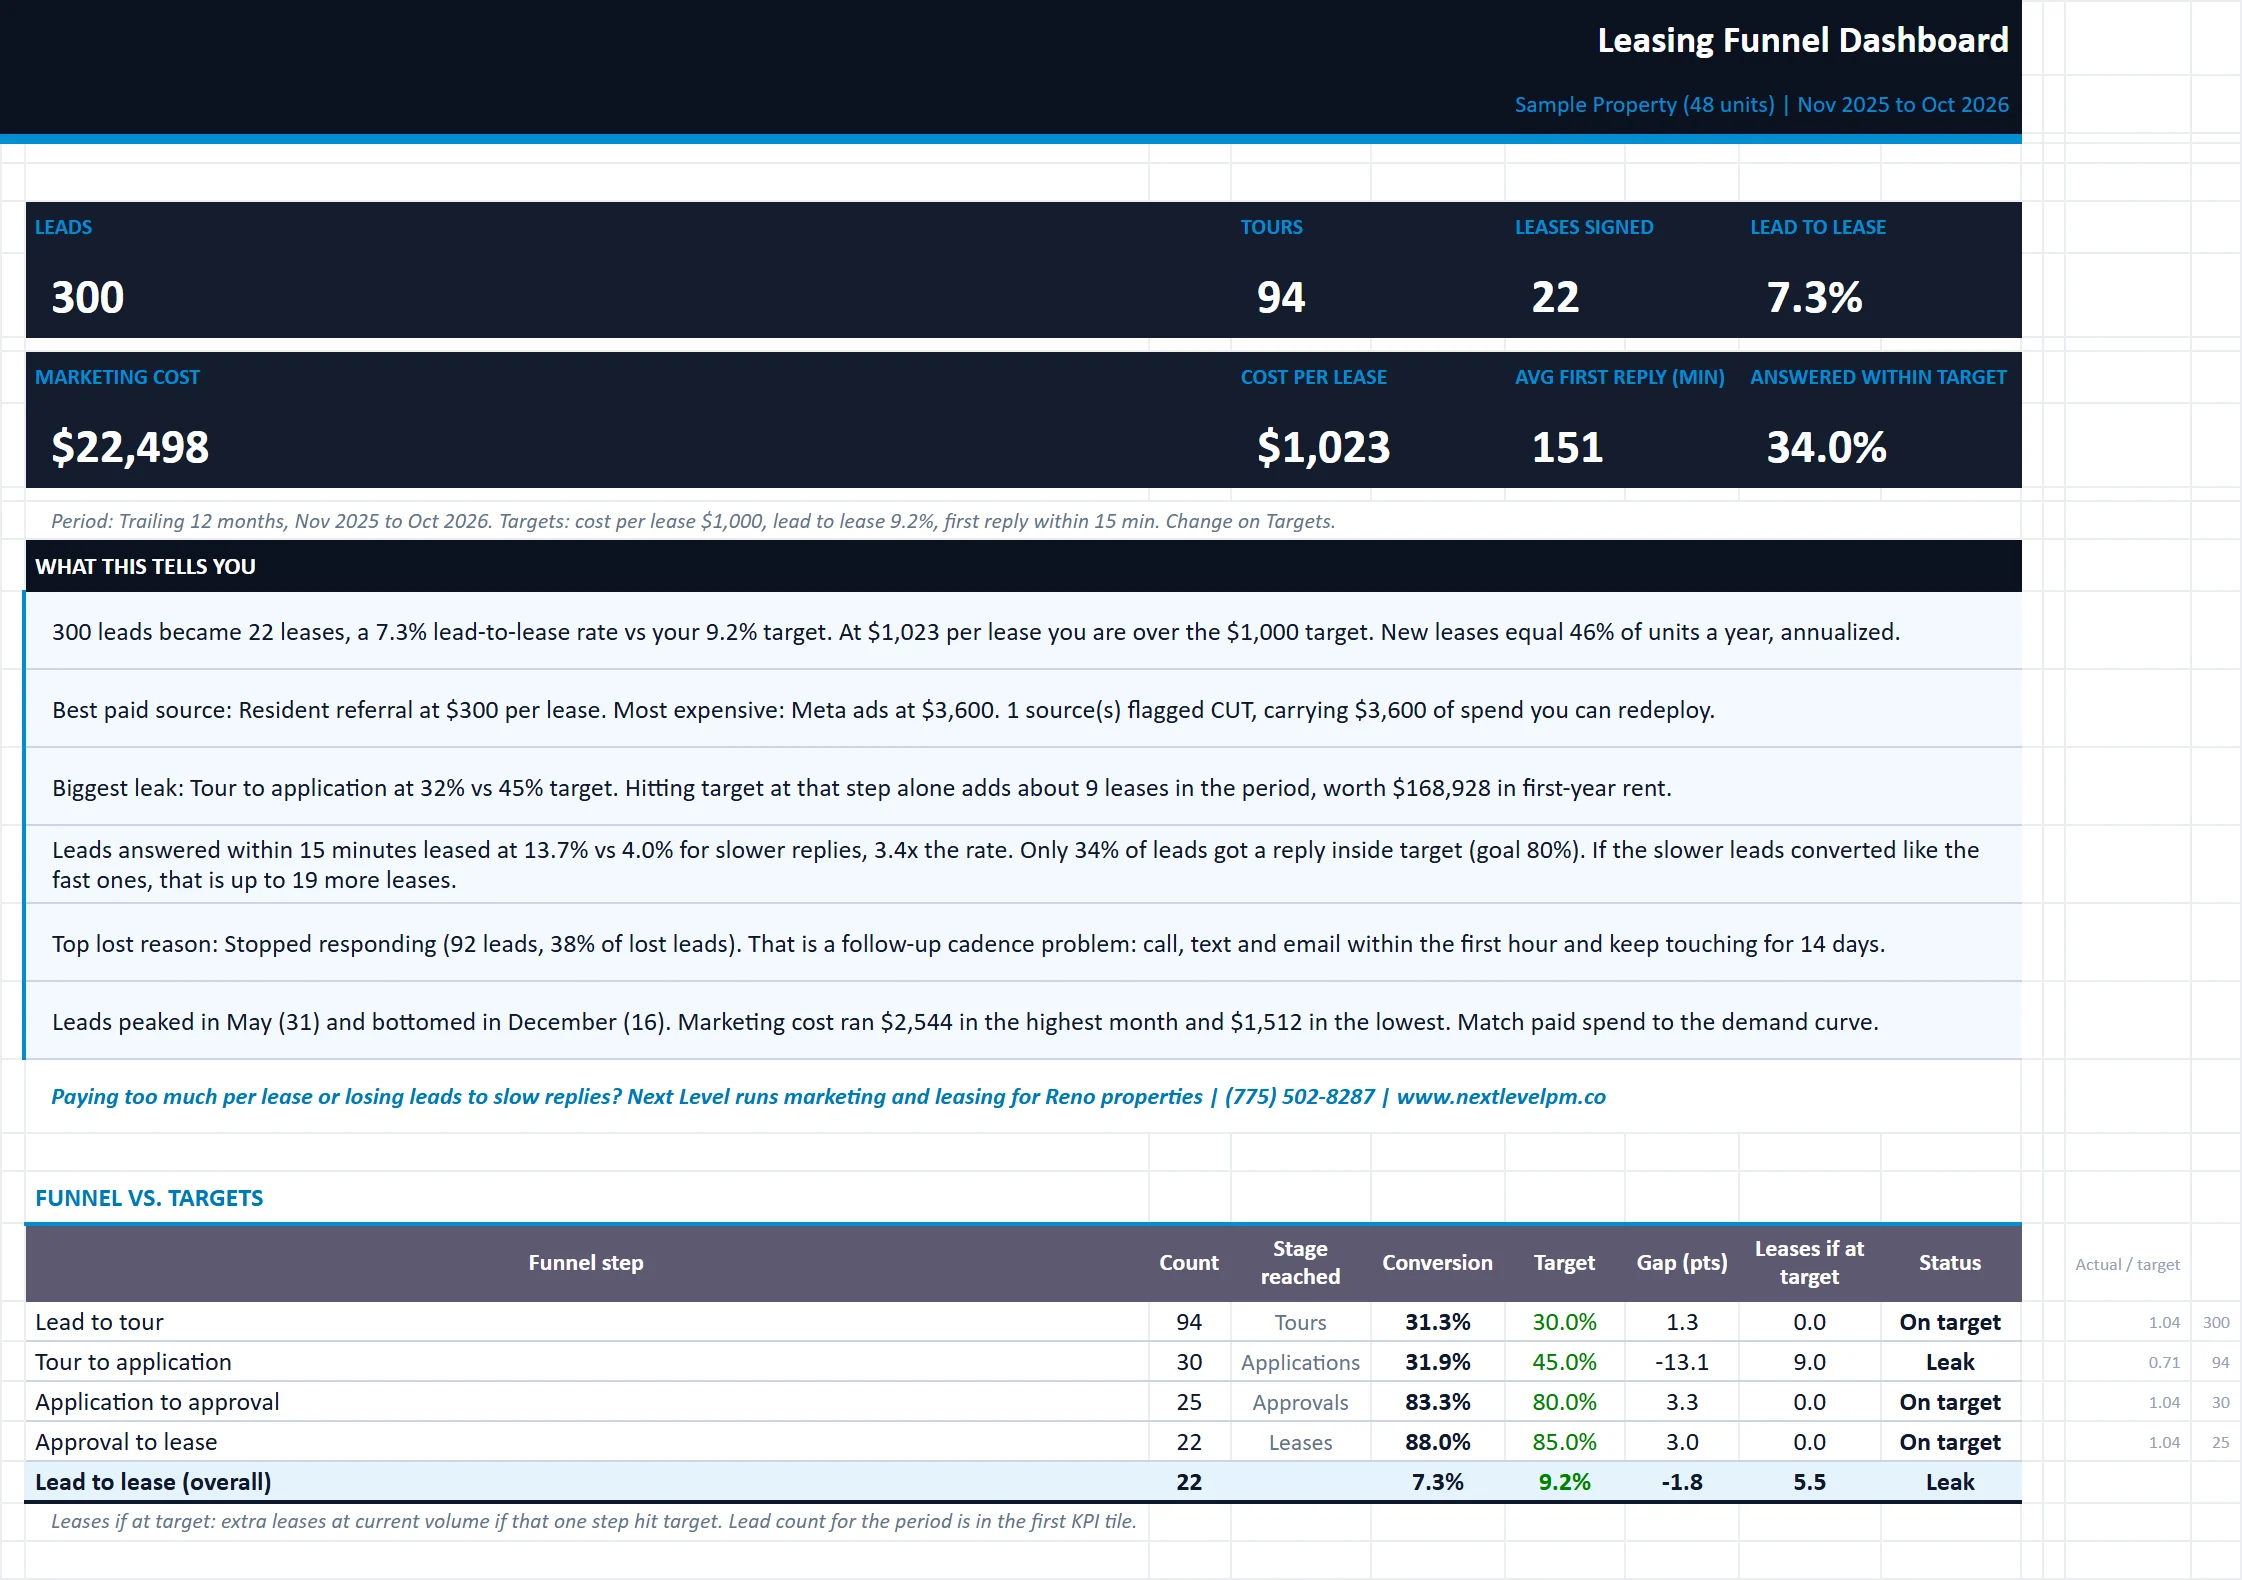Image resolution: width=2242 pixels, height=1580 pixels.
Task: Select the Tours value 94
Action: [x=1281, y=297]
